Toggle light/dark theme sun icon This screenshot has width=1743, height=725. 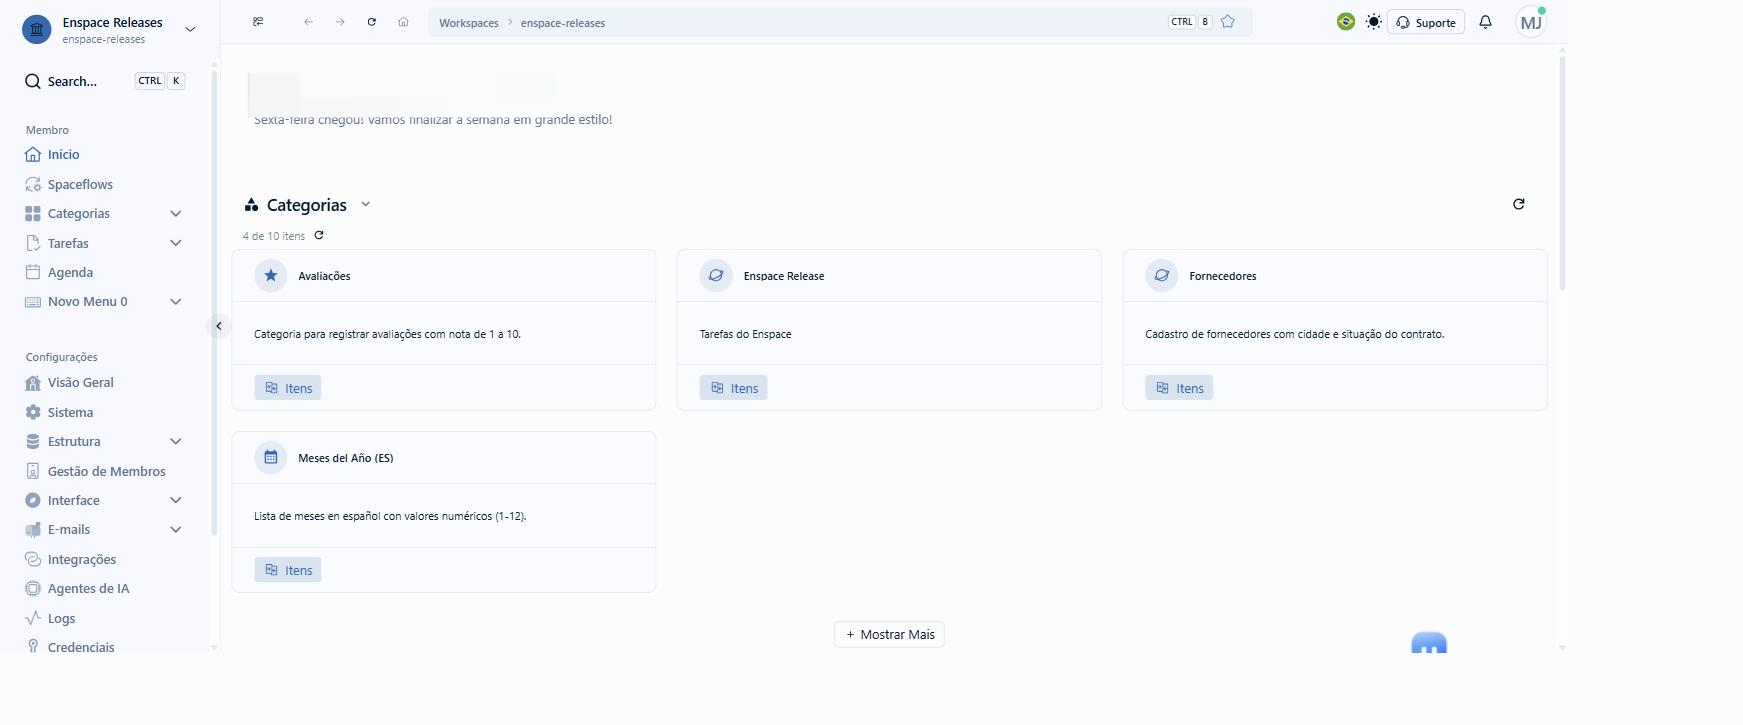1374,22
